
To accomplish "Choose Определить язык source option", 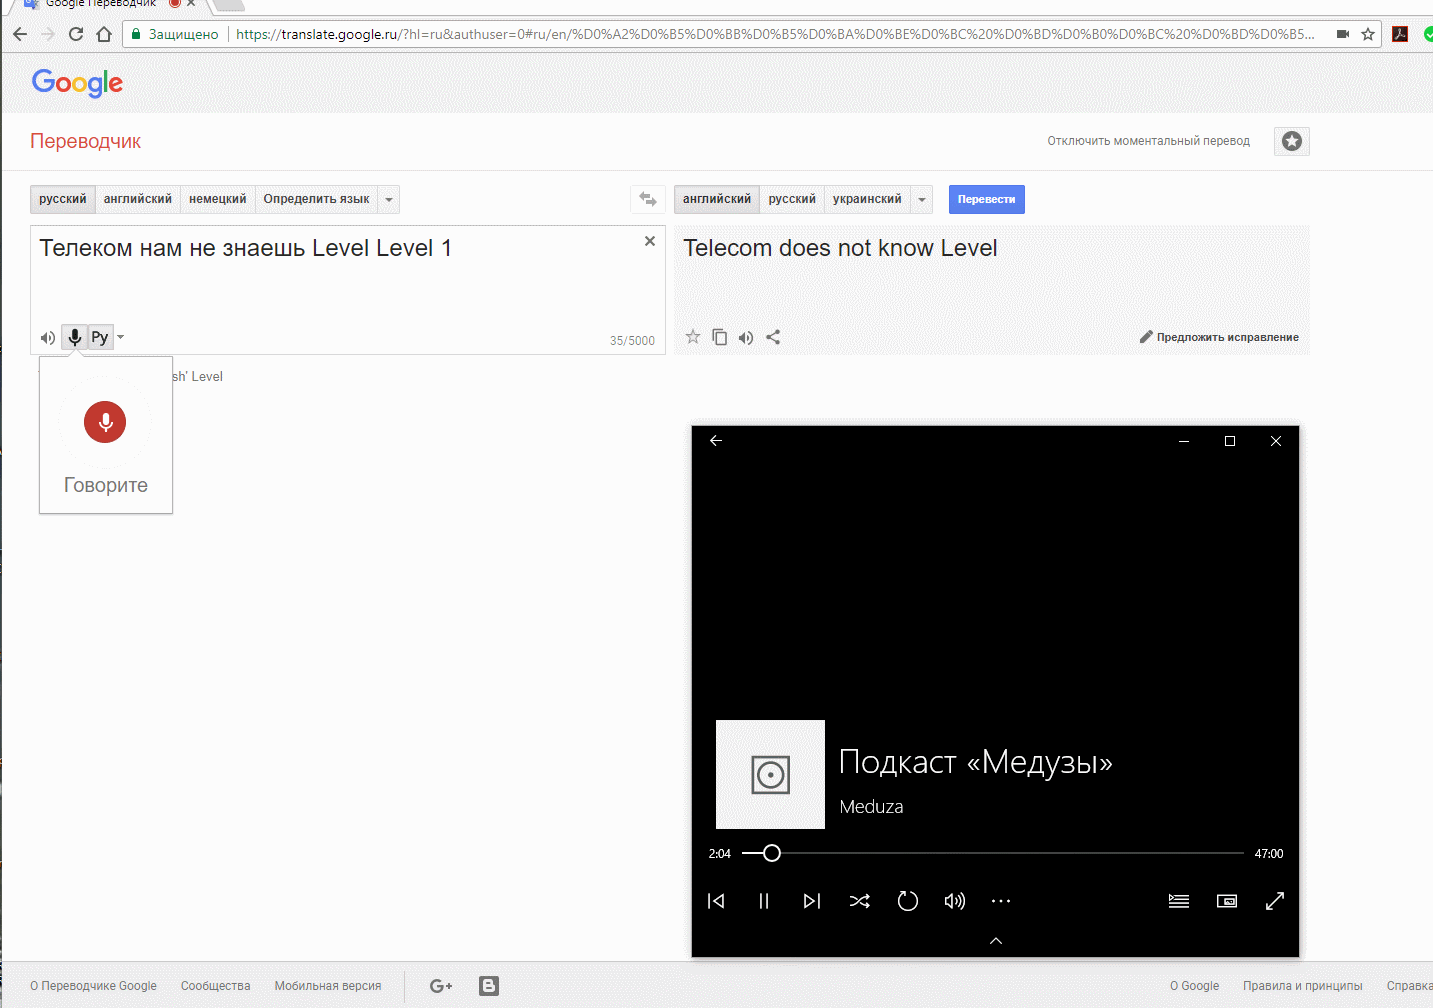I will 317,199.
